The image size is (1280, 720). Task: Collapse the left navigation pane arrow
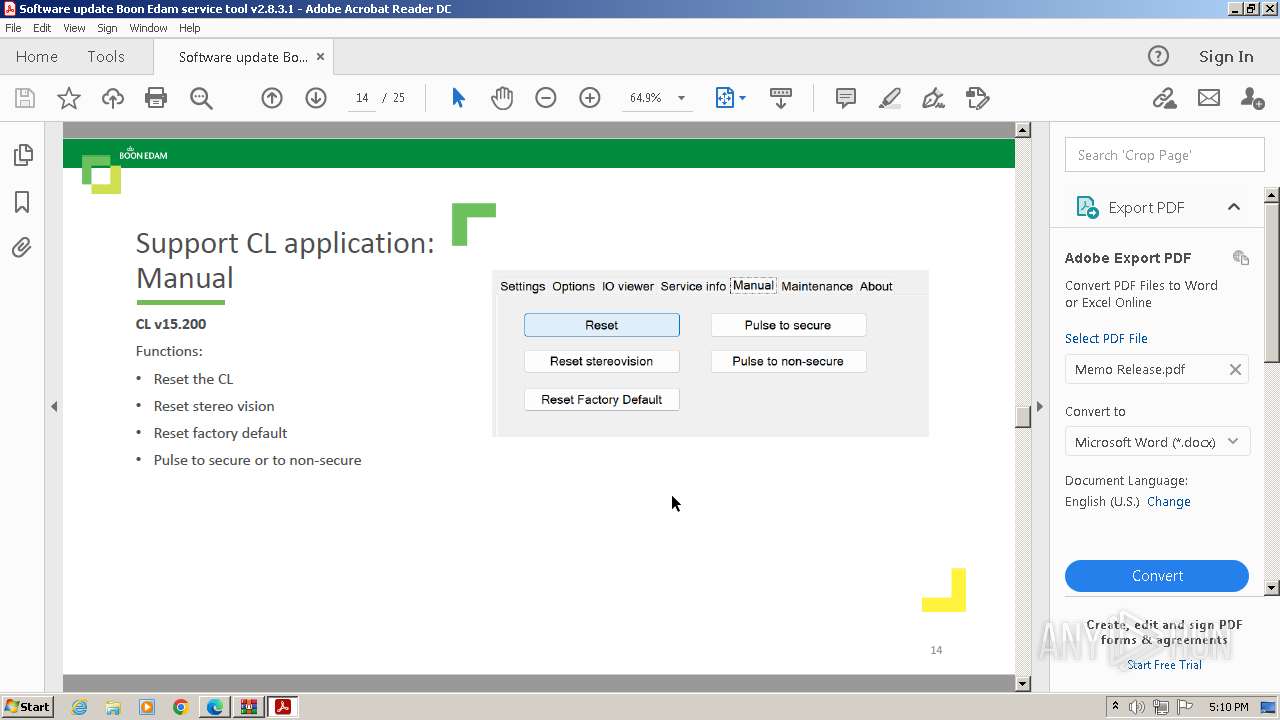point(54,407)
